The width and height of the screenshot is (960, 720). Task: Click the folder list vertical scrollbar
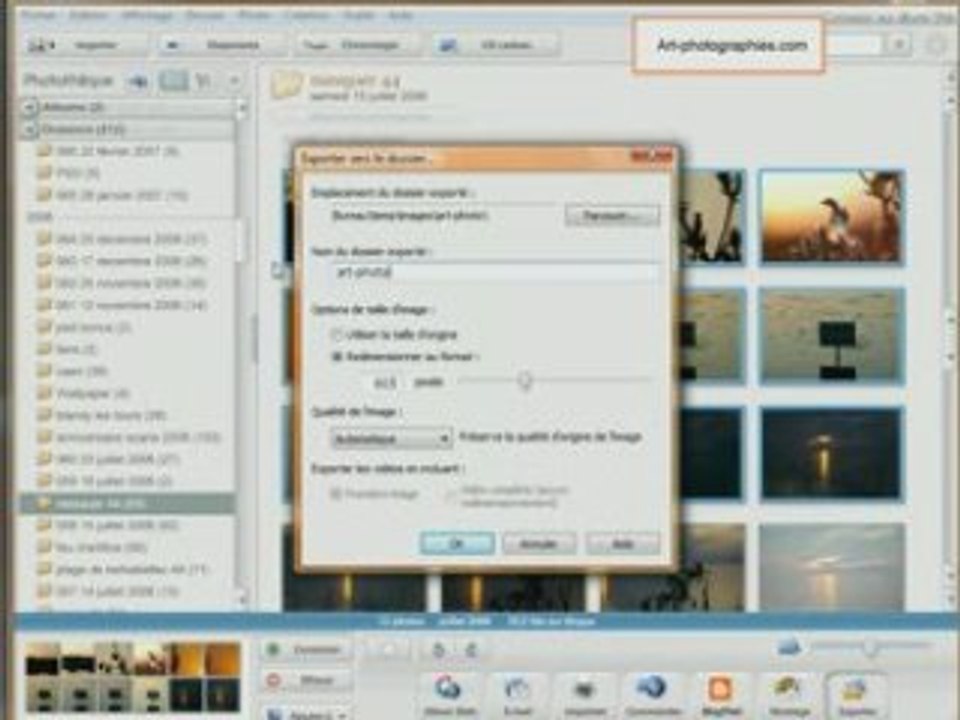point(242,355)
